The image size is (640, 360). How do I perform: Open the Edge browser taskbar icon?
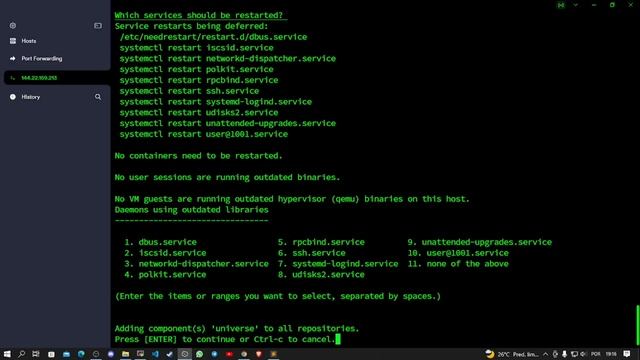click(x=81, y=354)
